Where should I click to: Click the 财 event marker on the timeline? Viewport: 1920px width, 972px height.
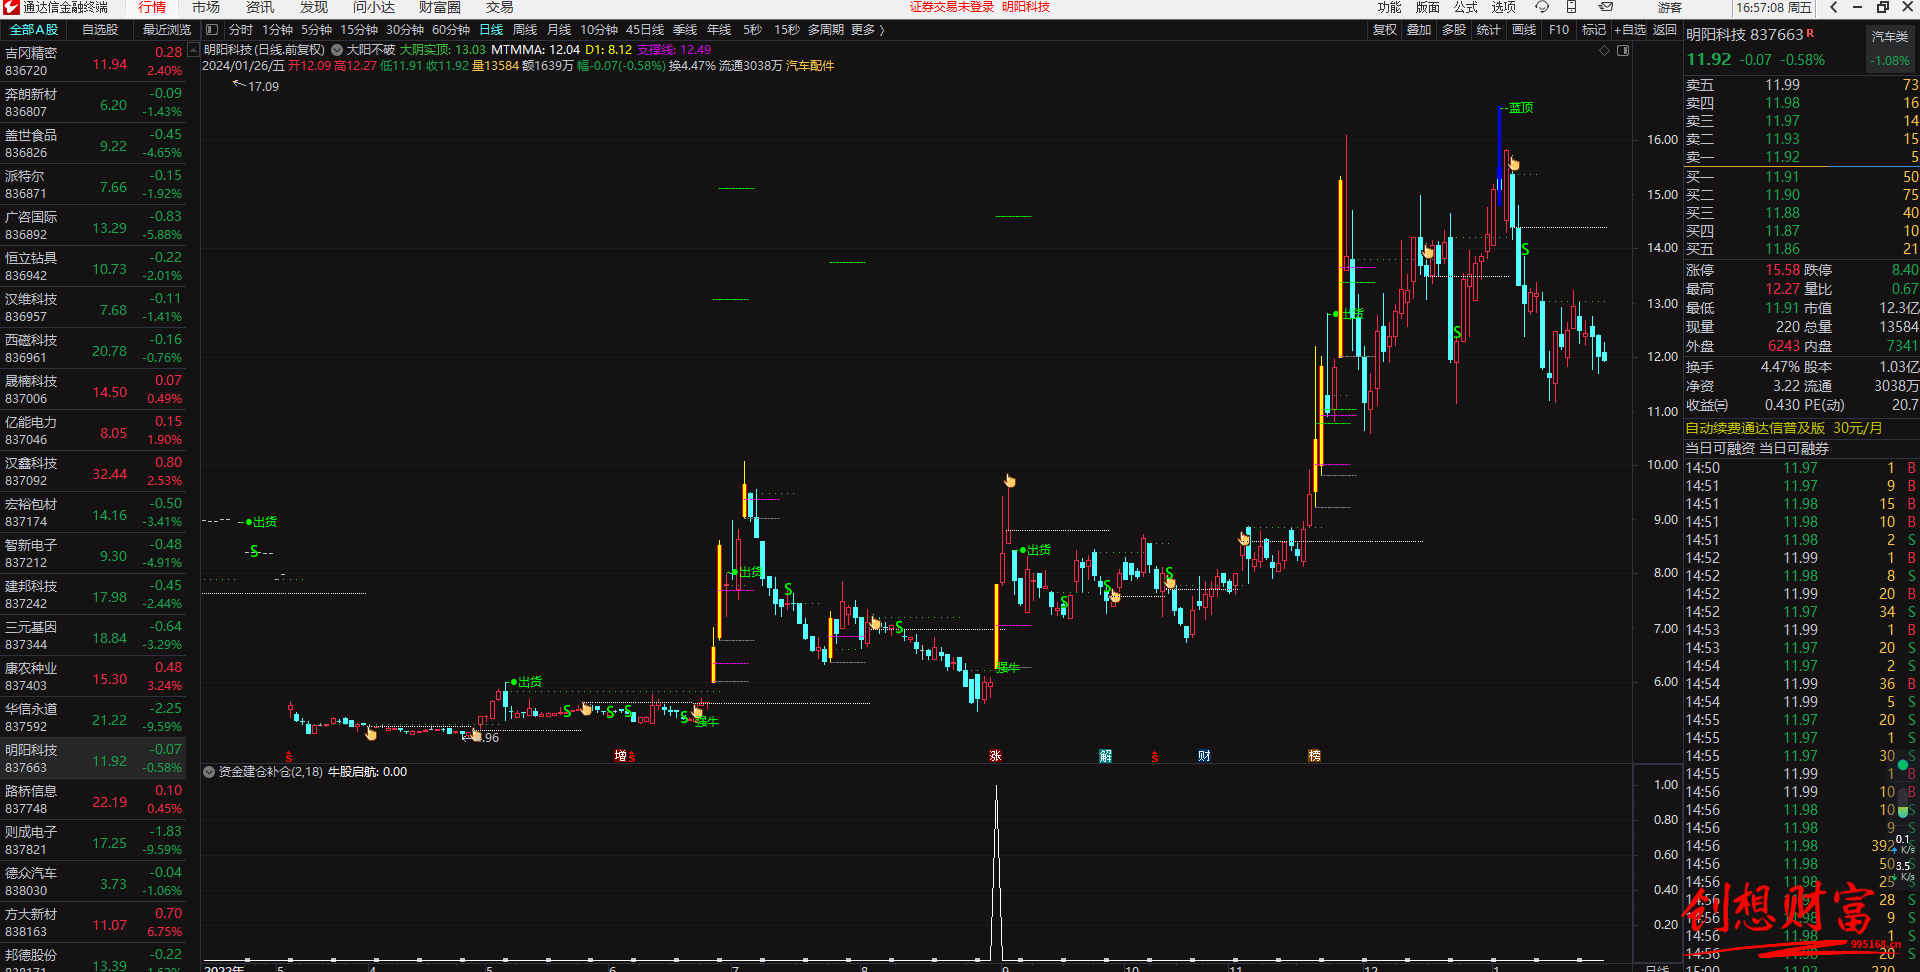pos(1204,756)
